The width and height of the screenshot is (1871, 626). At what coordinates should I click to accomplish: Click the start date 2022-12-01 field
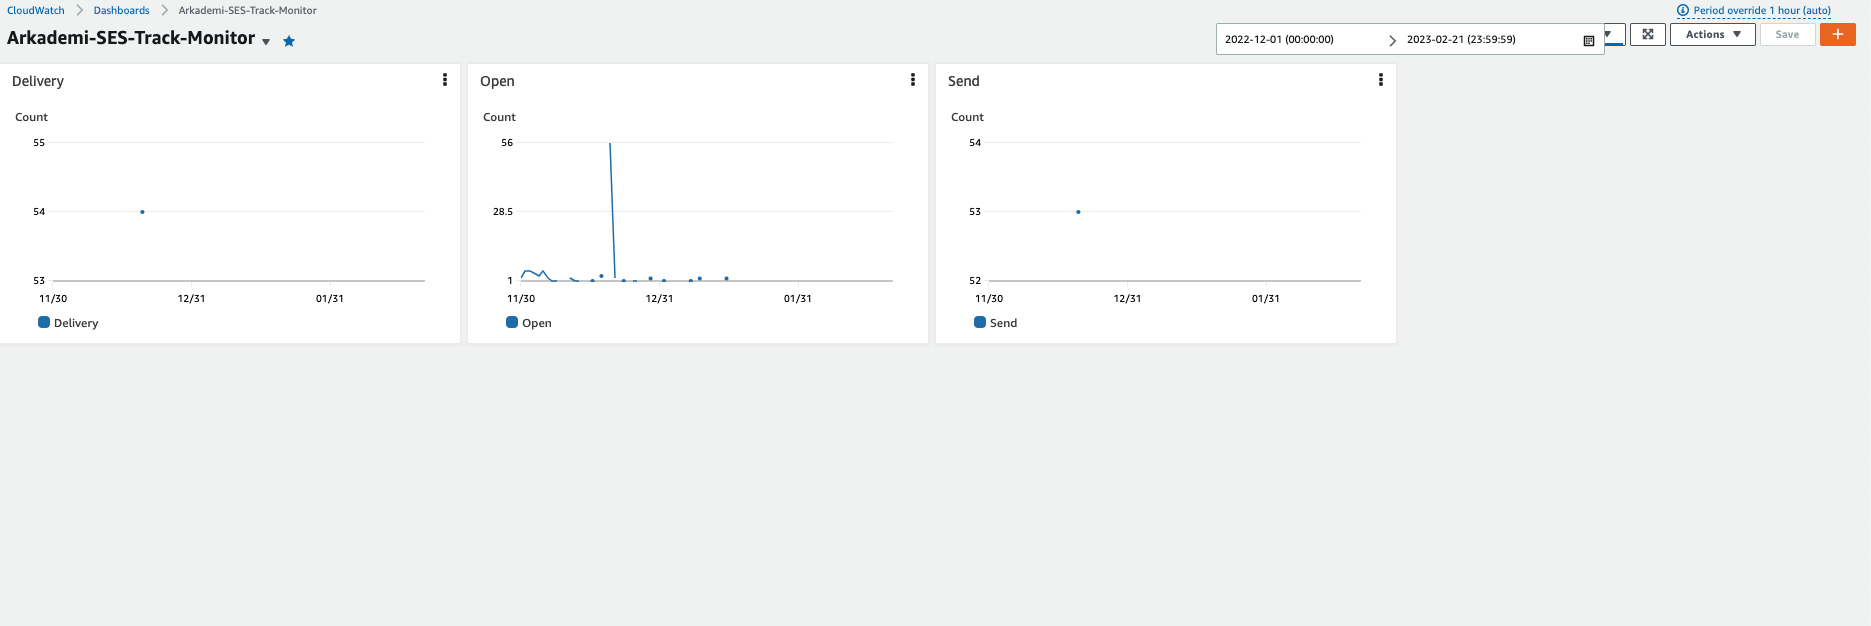[x=1279, y=40]
